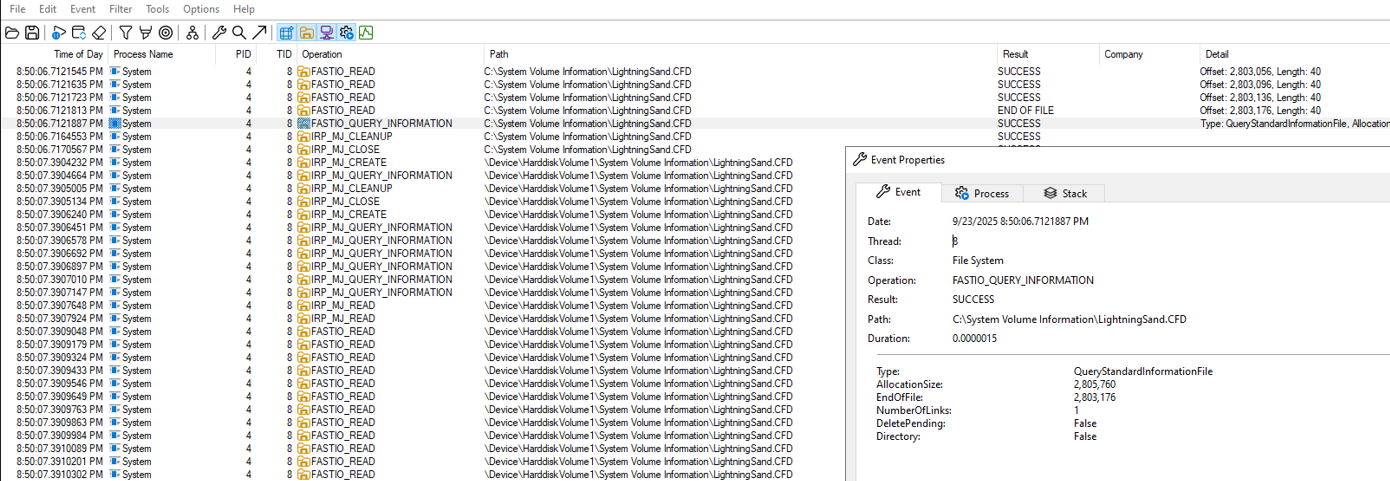Open the Filter menu

click(120, 9)
